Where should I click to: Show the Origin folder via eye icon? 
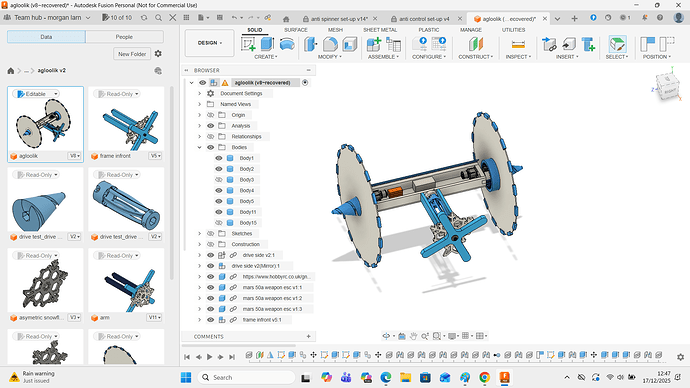(x=210, y=115)
